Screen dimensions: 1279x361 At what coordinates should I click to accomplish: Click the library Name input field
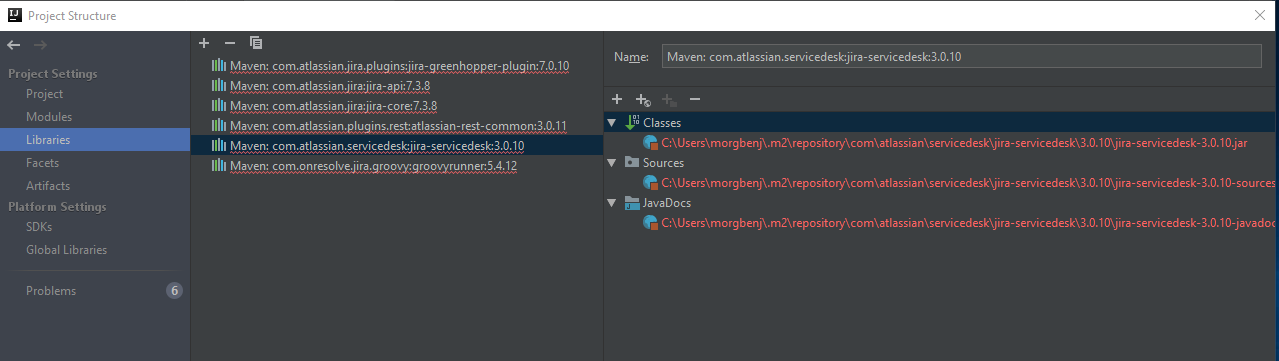click(x=962, y=57)
